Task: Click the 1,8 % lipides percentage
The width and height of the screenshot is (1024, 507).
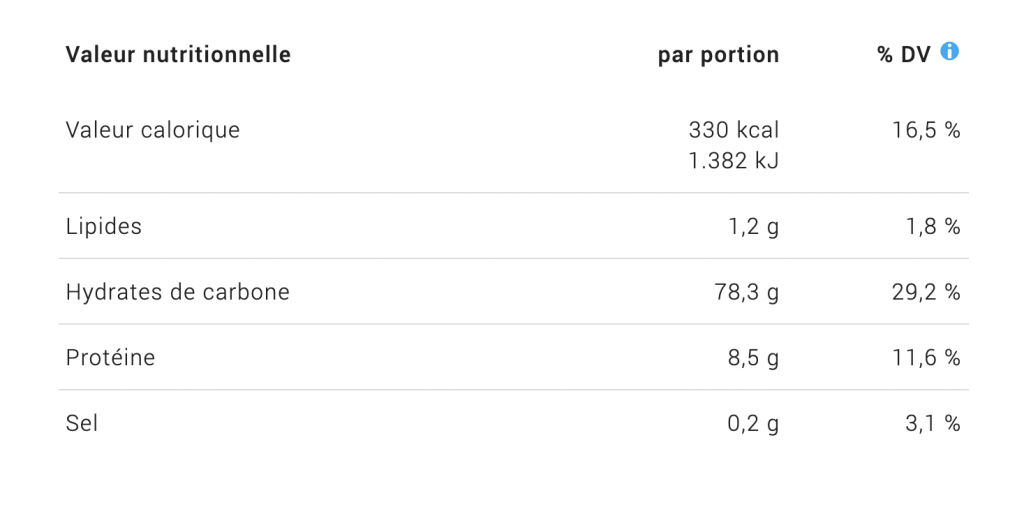Action: (933, 227)
